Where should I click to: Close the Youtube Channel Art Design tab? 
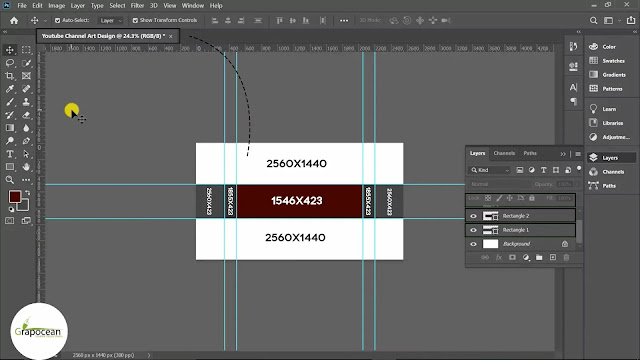(x=171, y=36)
